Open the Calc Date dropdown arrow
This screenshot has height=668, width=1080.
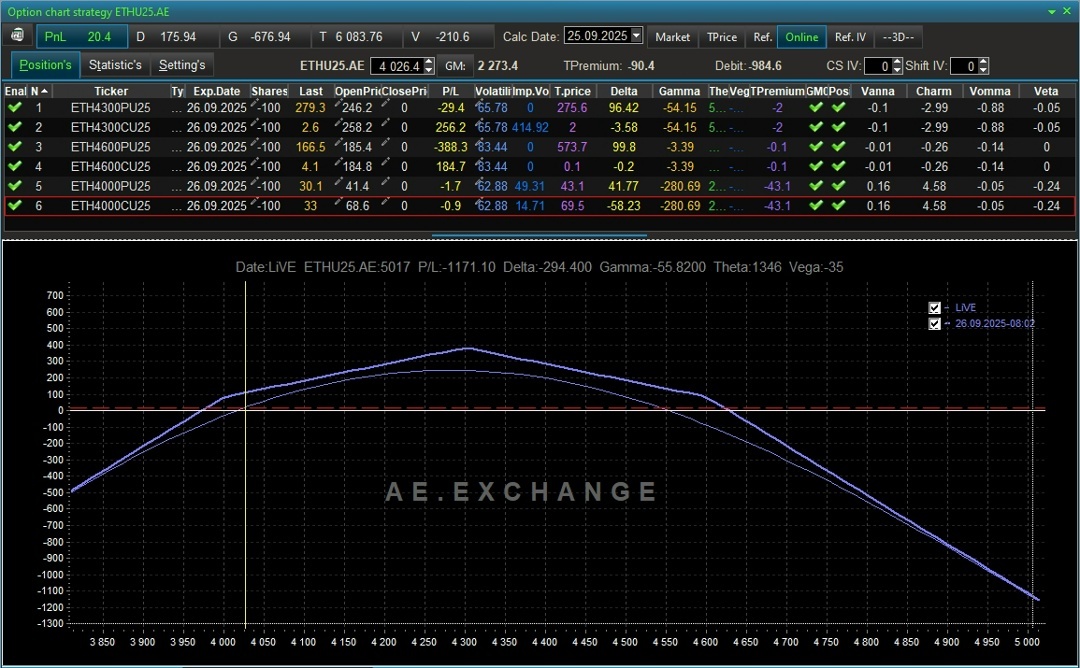[x=636, y=35]
